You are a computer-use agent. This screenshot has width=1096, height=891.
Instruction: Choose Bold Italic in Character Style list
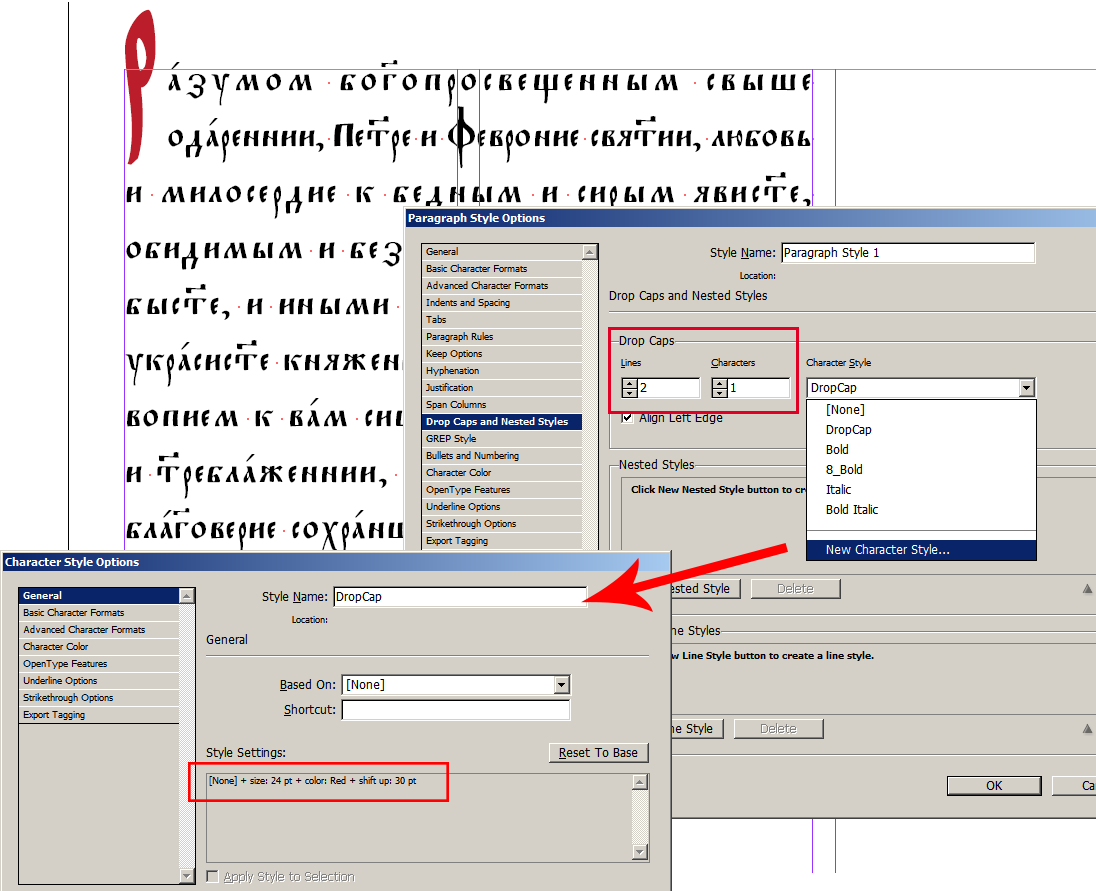(x=852, y=509)
